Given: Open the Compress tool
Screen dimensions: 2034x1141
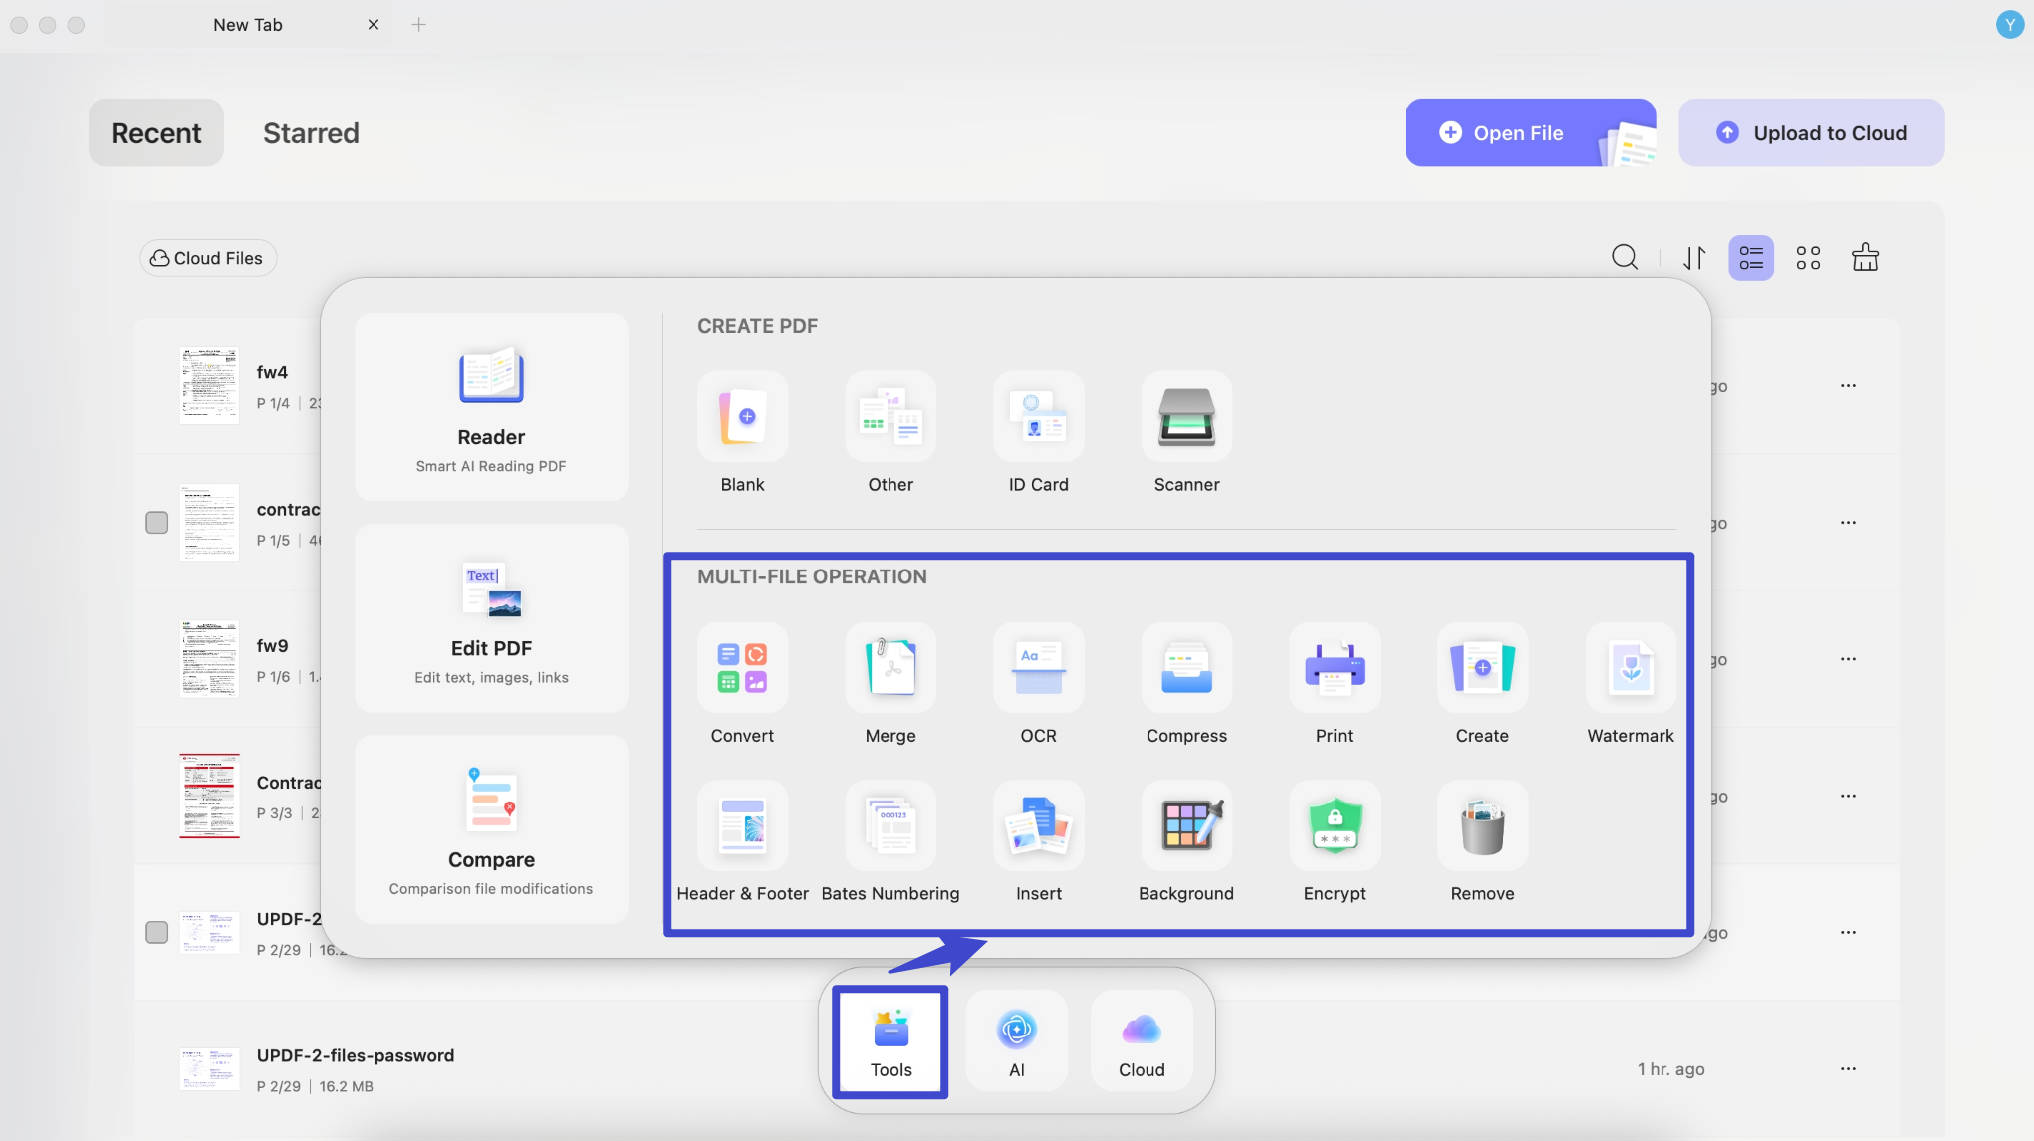Looking at the screenshot, I should point(1186,668).
